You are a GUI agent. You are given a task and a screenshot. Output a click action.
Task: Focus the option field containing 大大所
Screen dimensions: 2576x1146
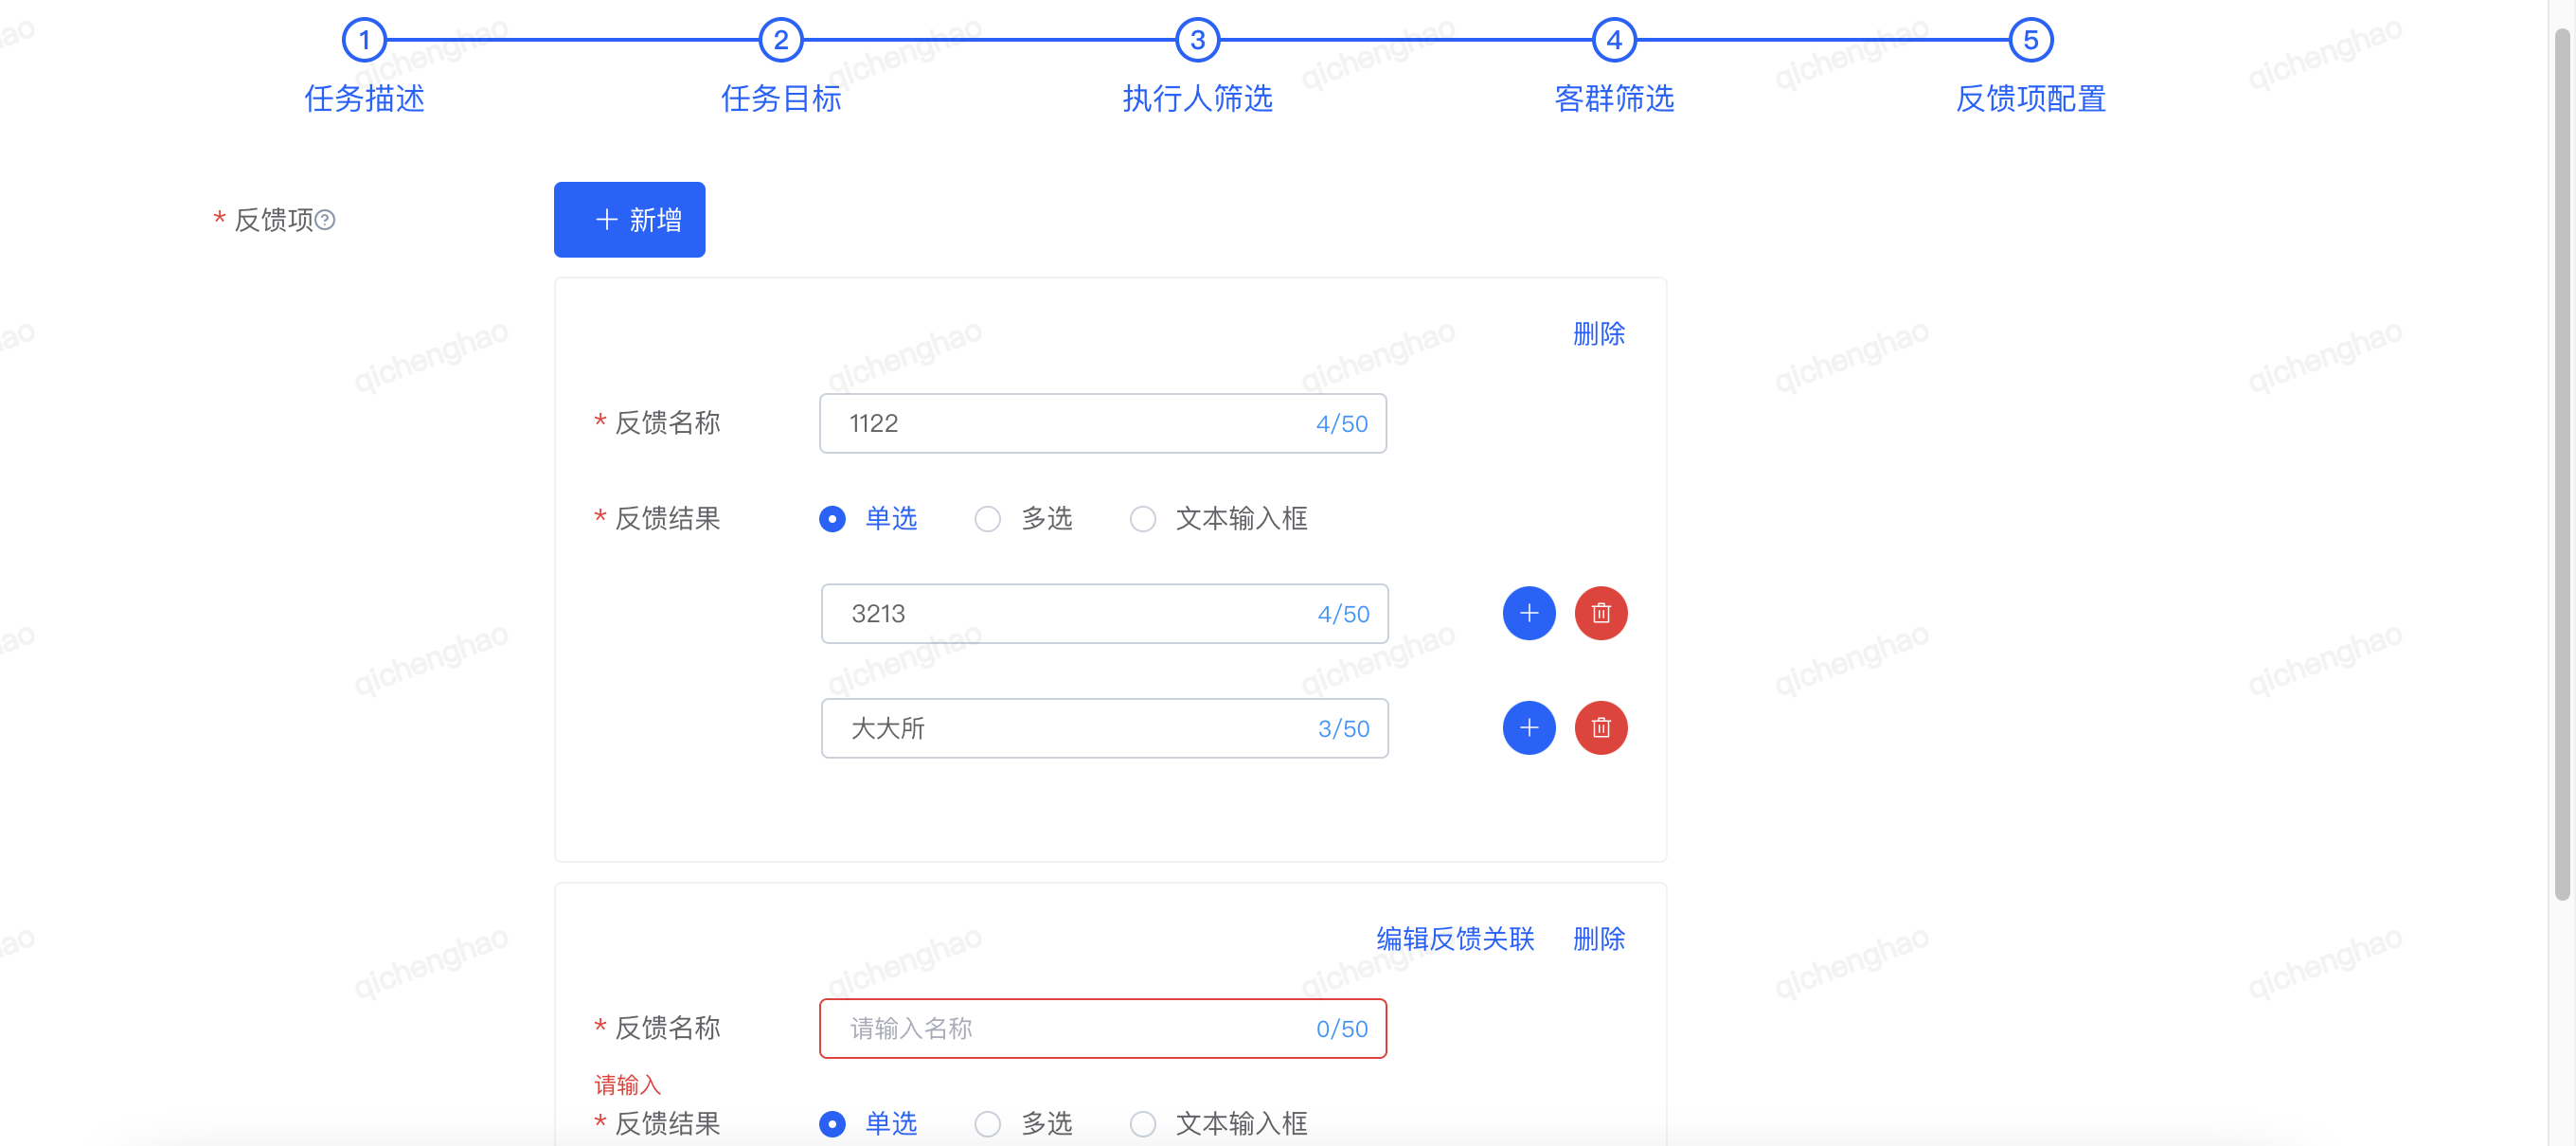click(x=1104, y=729)
